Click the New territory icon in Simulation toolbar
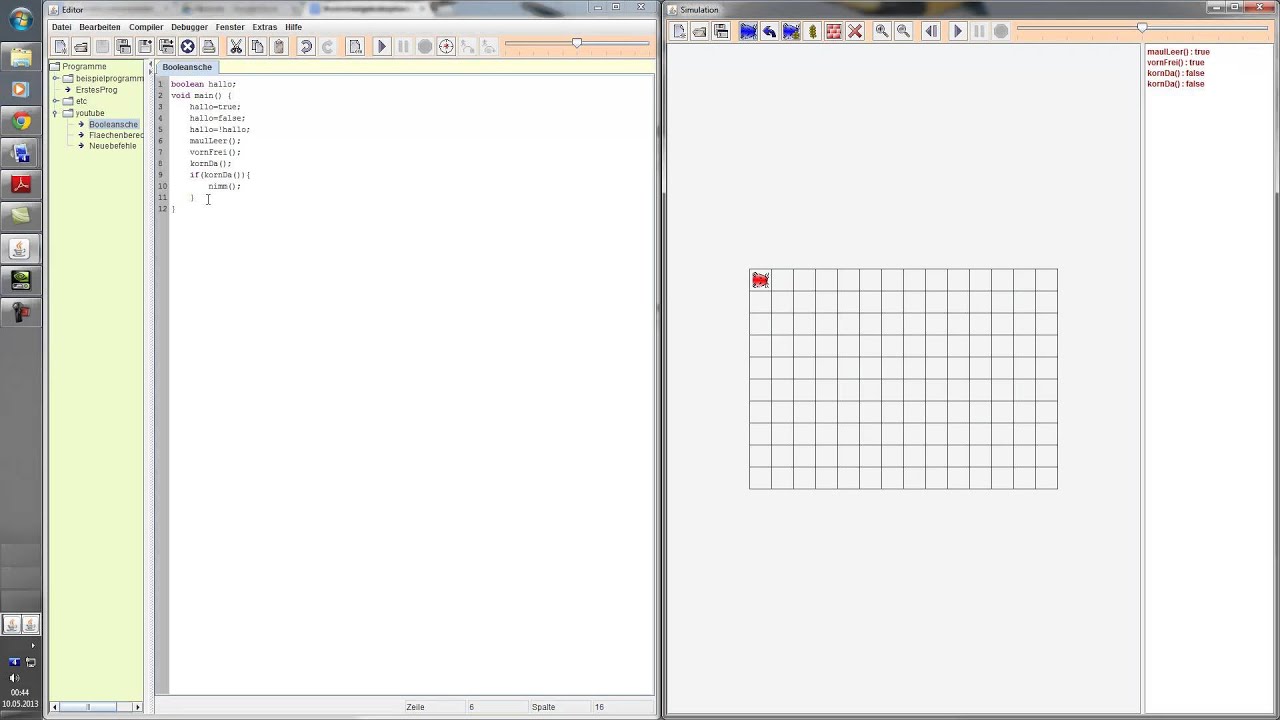This screenshot has height=720, width=1280. point(679,31)
